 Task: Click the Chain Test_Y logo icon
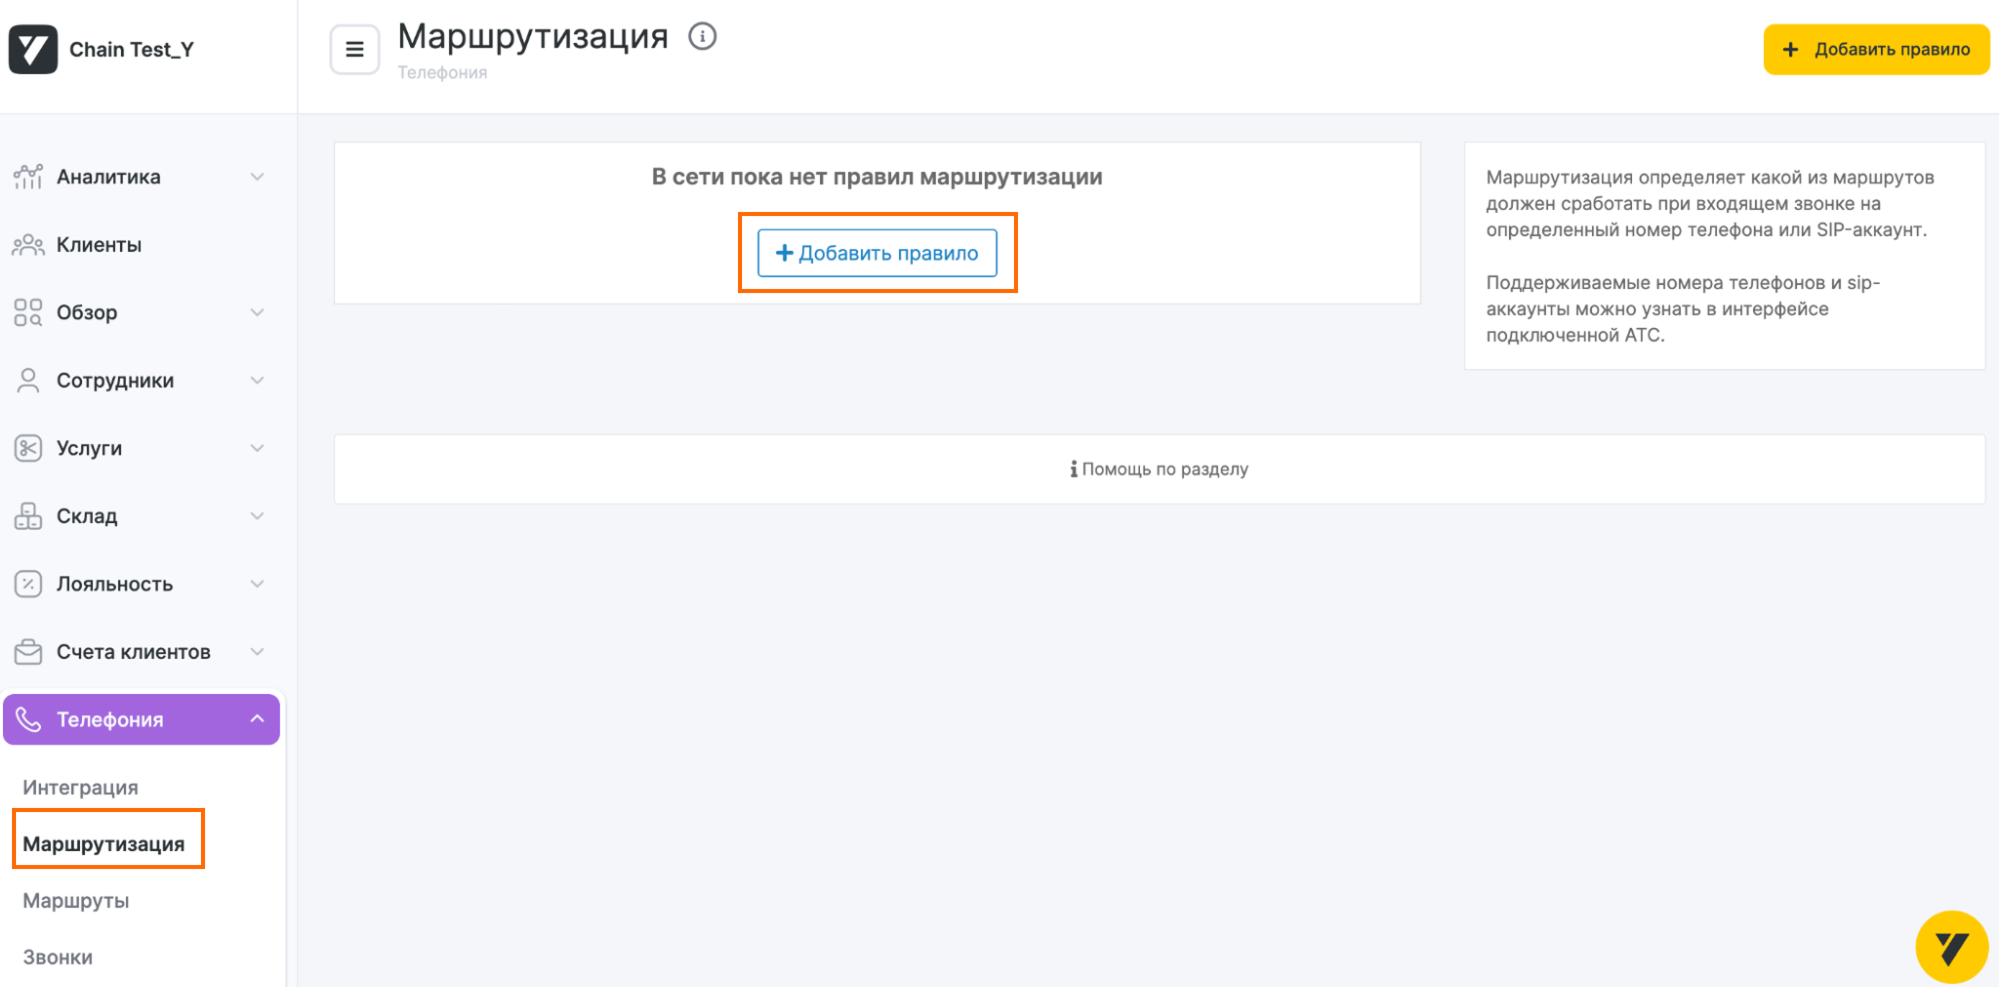[x=33, y=49]
